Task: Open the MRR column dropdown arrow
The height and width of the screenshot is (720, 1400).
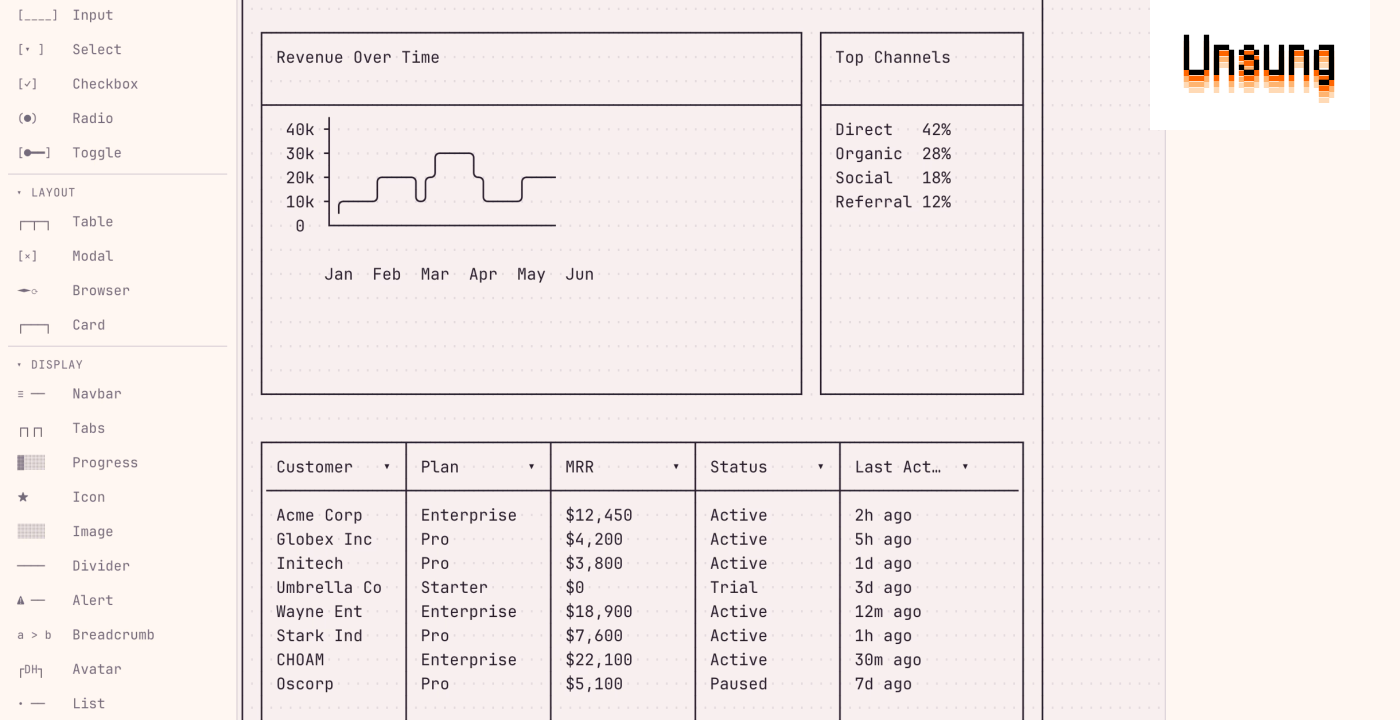Action: click(676, 467)
